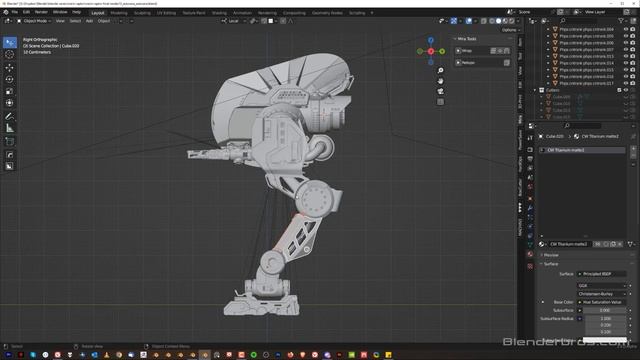Click the green Y axis gizmo
This screenshot has width=640, height=360.
tap(442, 51)
